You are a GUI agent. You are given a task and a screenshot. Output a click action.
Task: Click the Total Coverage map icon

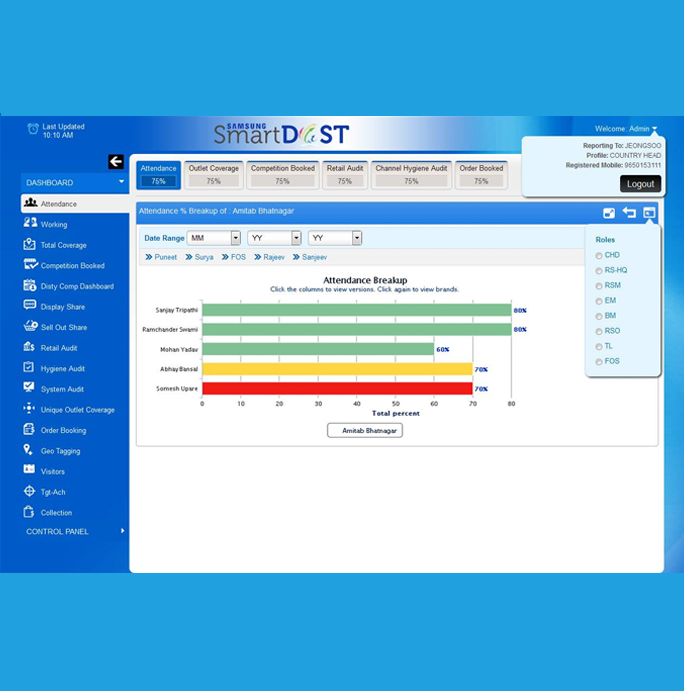point(30,244)
